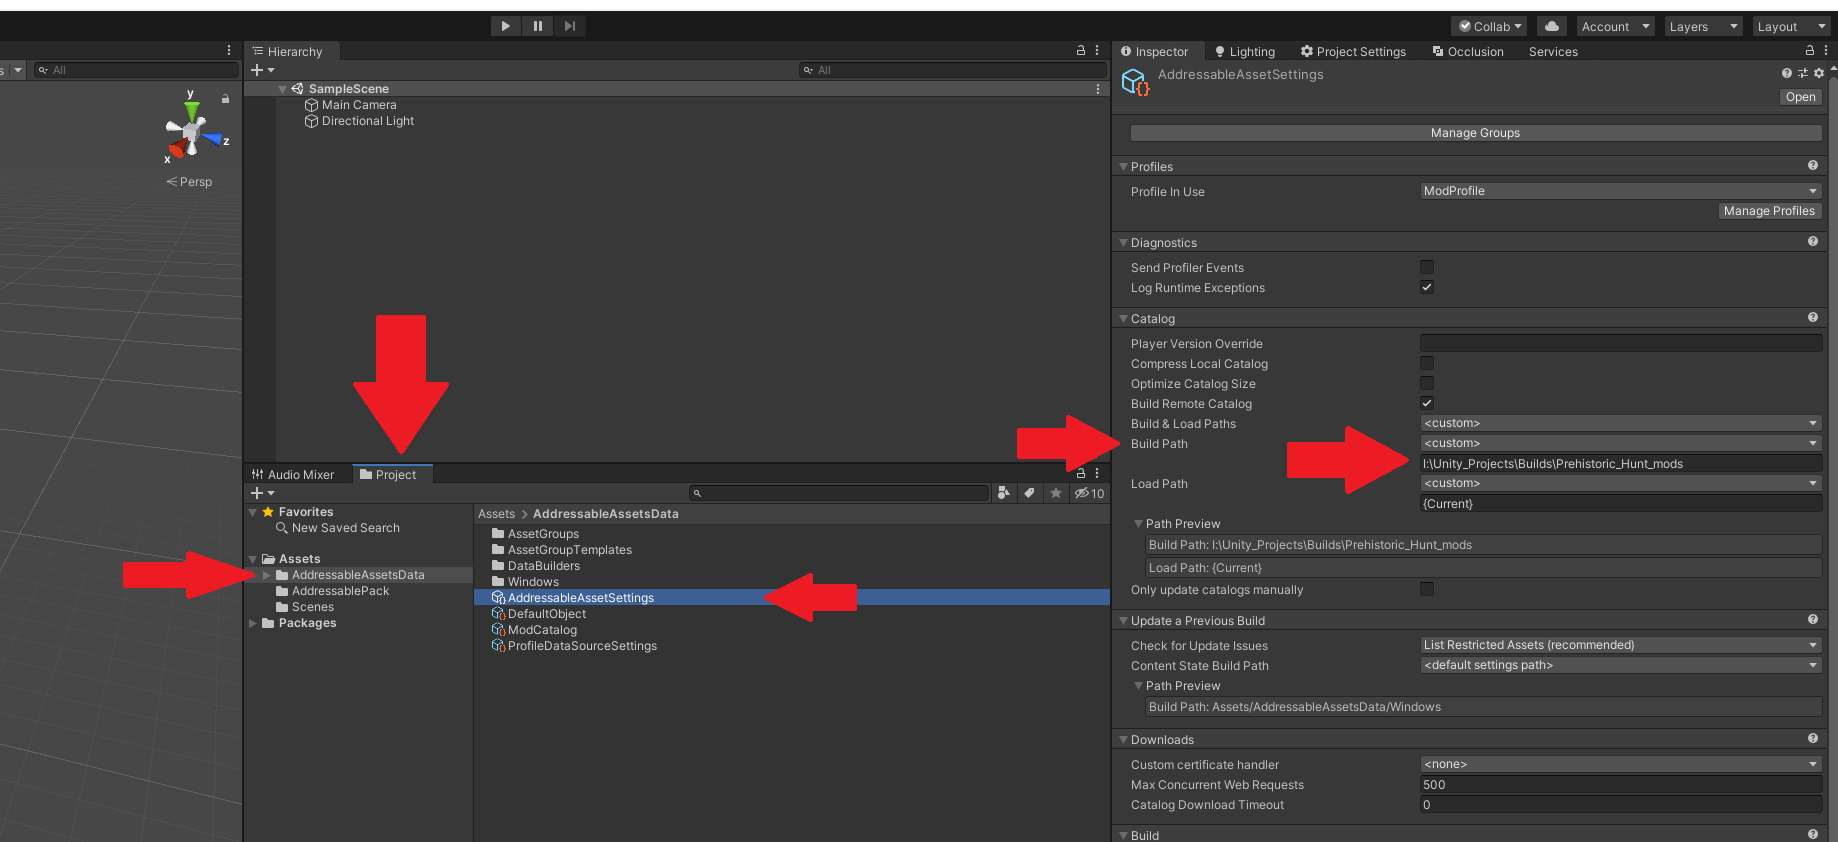Open the Account dropdown

pyautogui.click(x=1616, y=26)
